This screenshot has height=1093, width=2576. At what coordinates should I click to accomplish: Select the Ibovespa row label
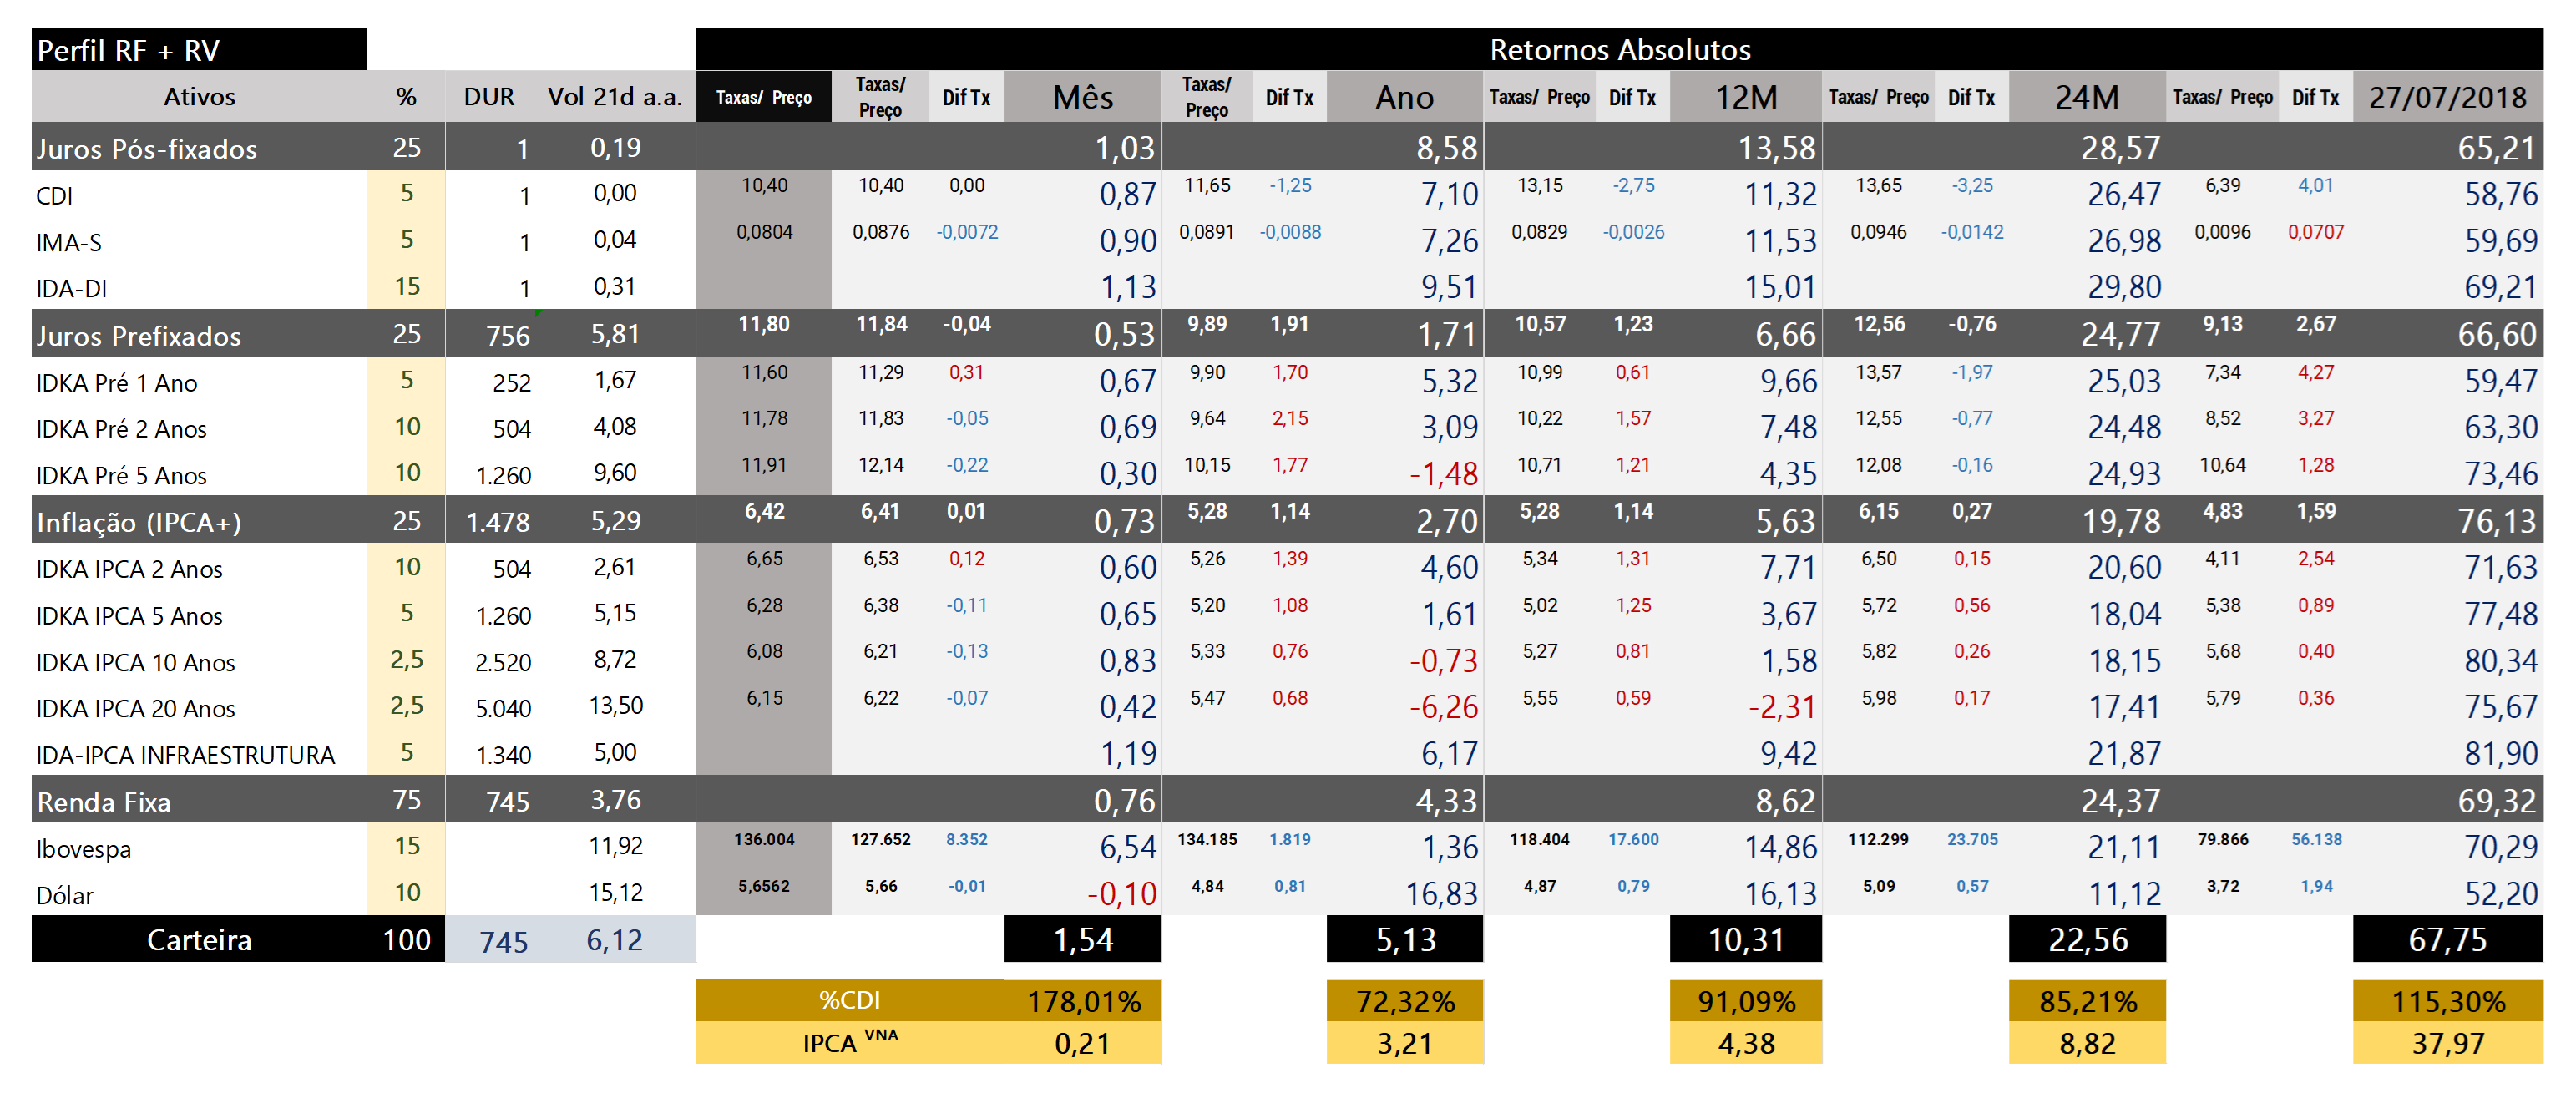(x=84, y=848)
